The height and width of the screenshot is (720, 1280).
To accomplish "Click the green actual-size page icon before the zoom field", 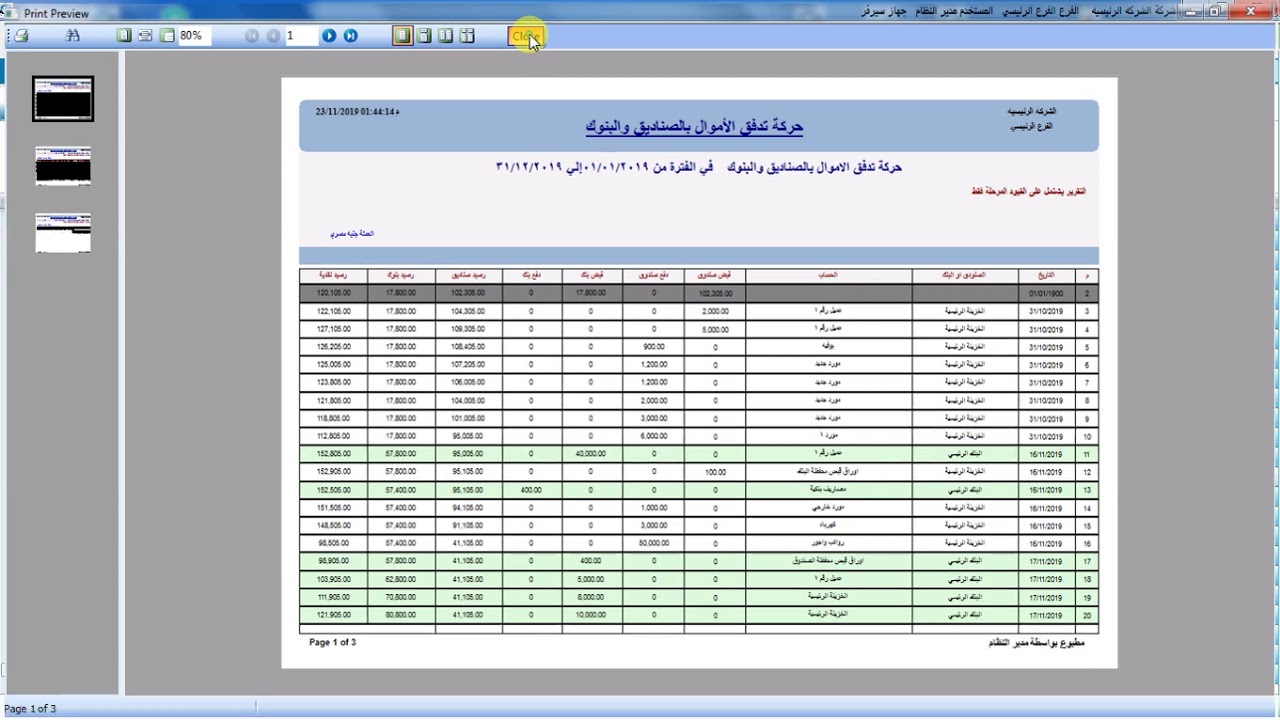I will [x=124, y=36].
